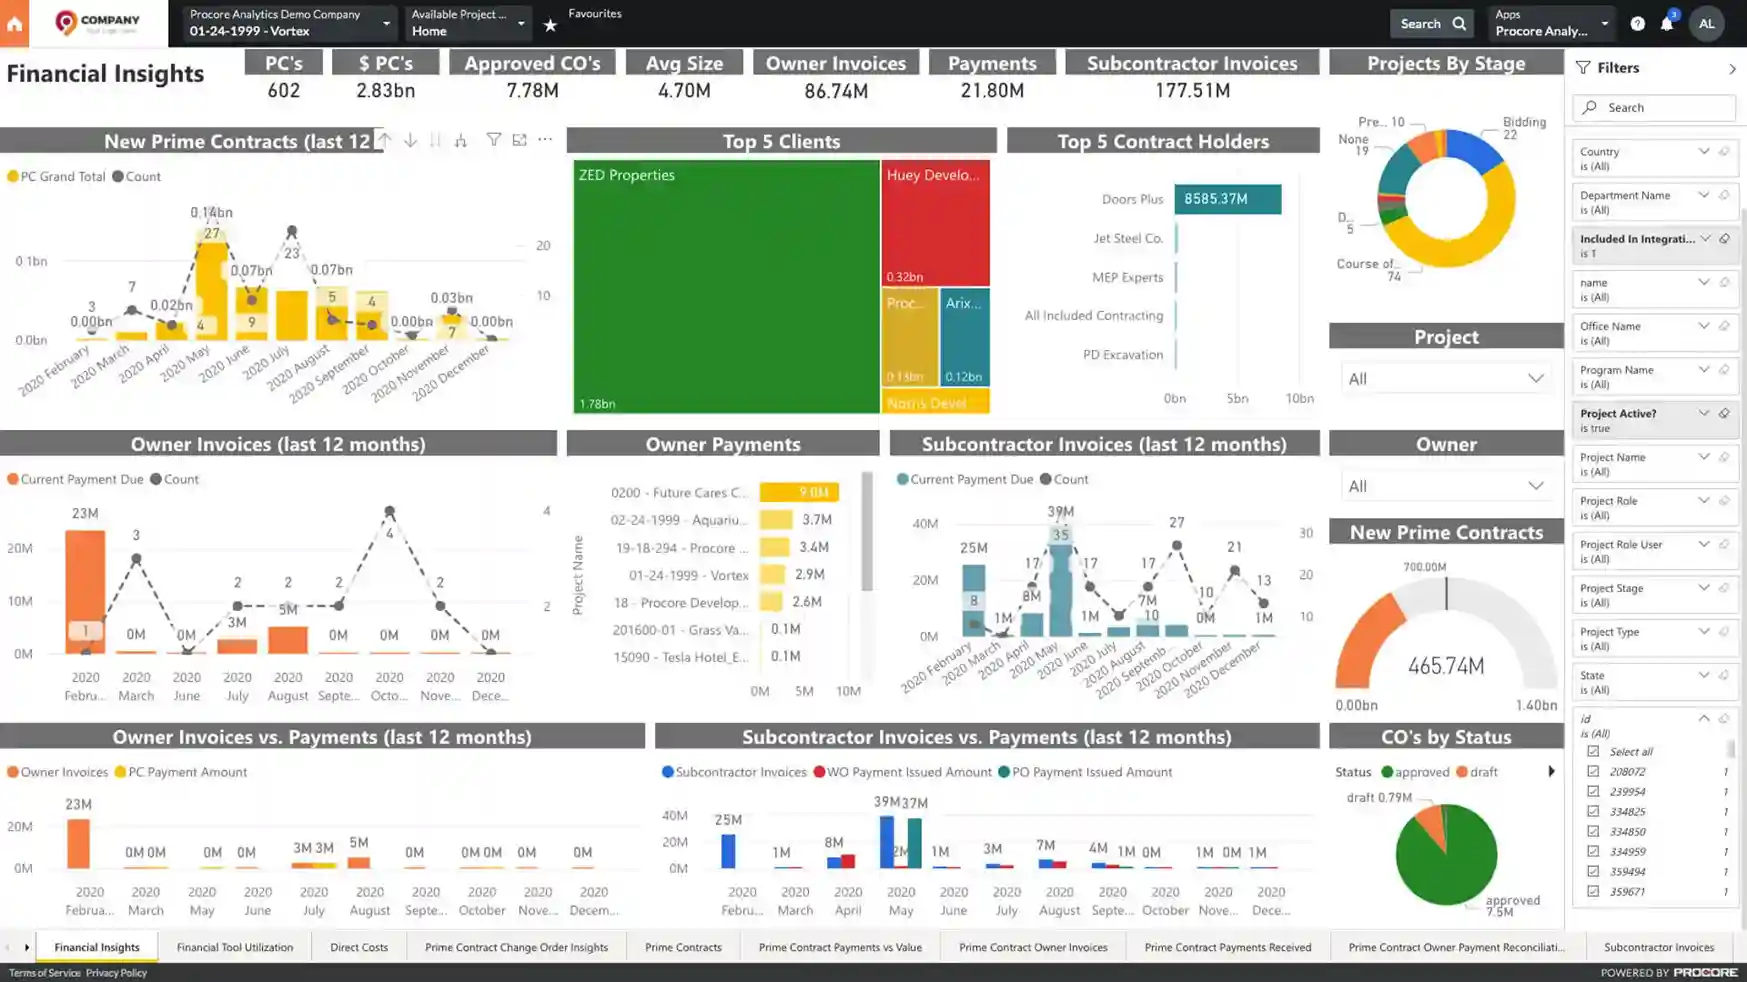Toggle the Select all checkbox in id filter
The width and height of the screenshot is (1747, 982).
(1593, 751)
